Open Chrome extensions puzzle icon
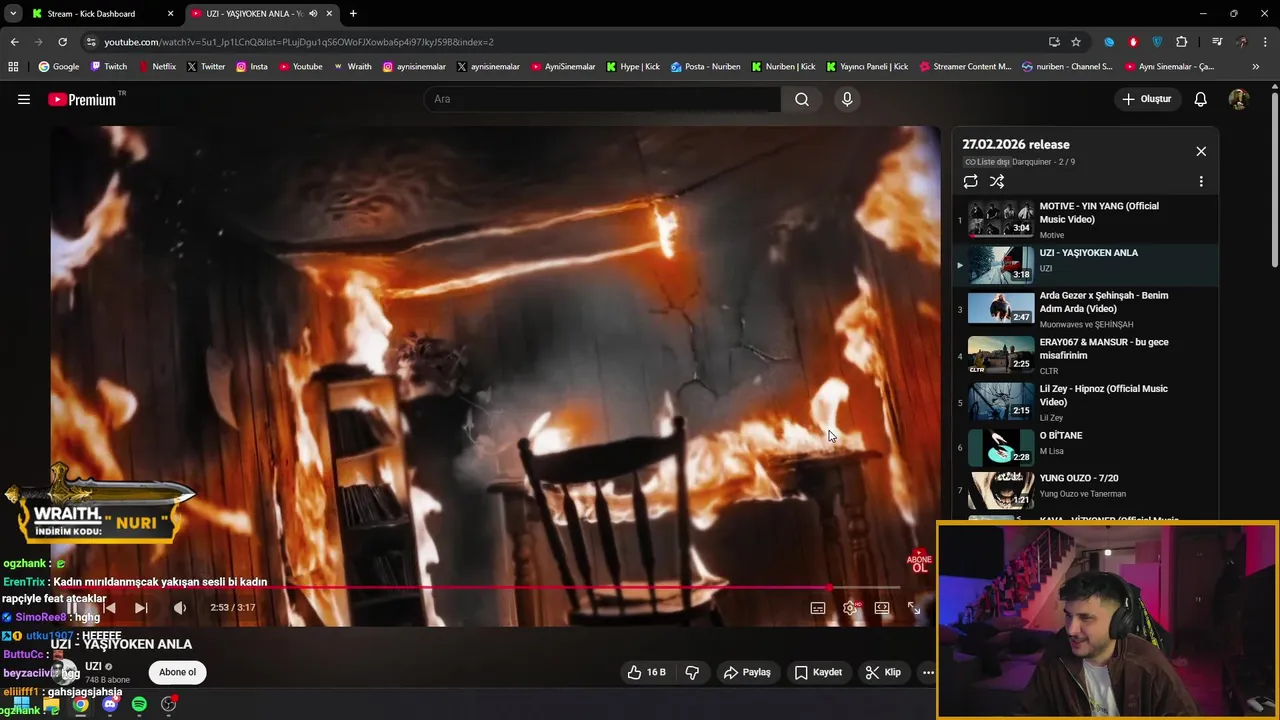 [x=1182, y=42]
